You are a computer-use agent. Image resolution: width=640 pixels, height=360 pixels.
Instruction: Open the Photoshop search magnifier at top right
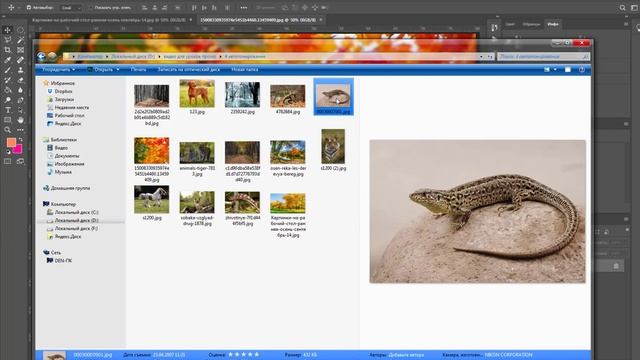622,7
